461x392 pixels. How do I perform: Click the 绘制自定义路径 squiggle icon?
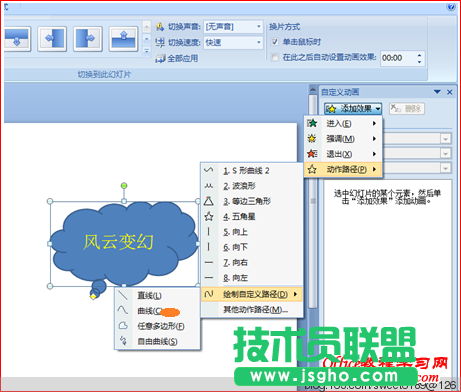click(x=209, y=294)
